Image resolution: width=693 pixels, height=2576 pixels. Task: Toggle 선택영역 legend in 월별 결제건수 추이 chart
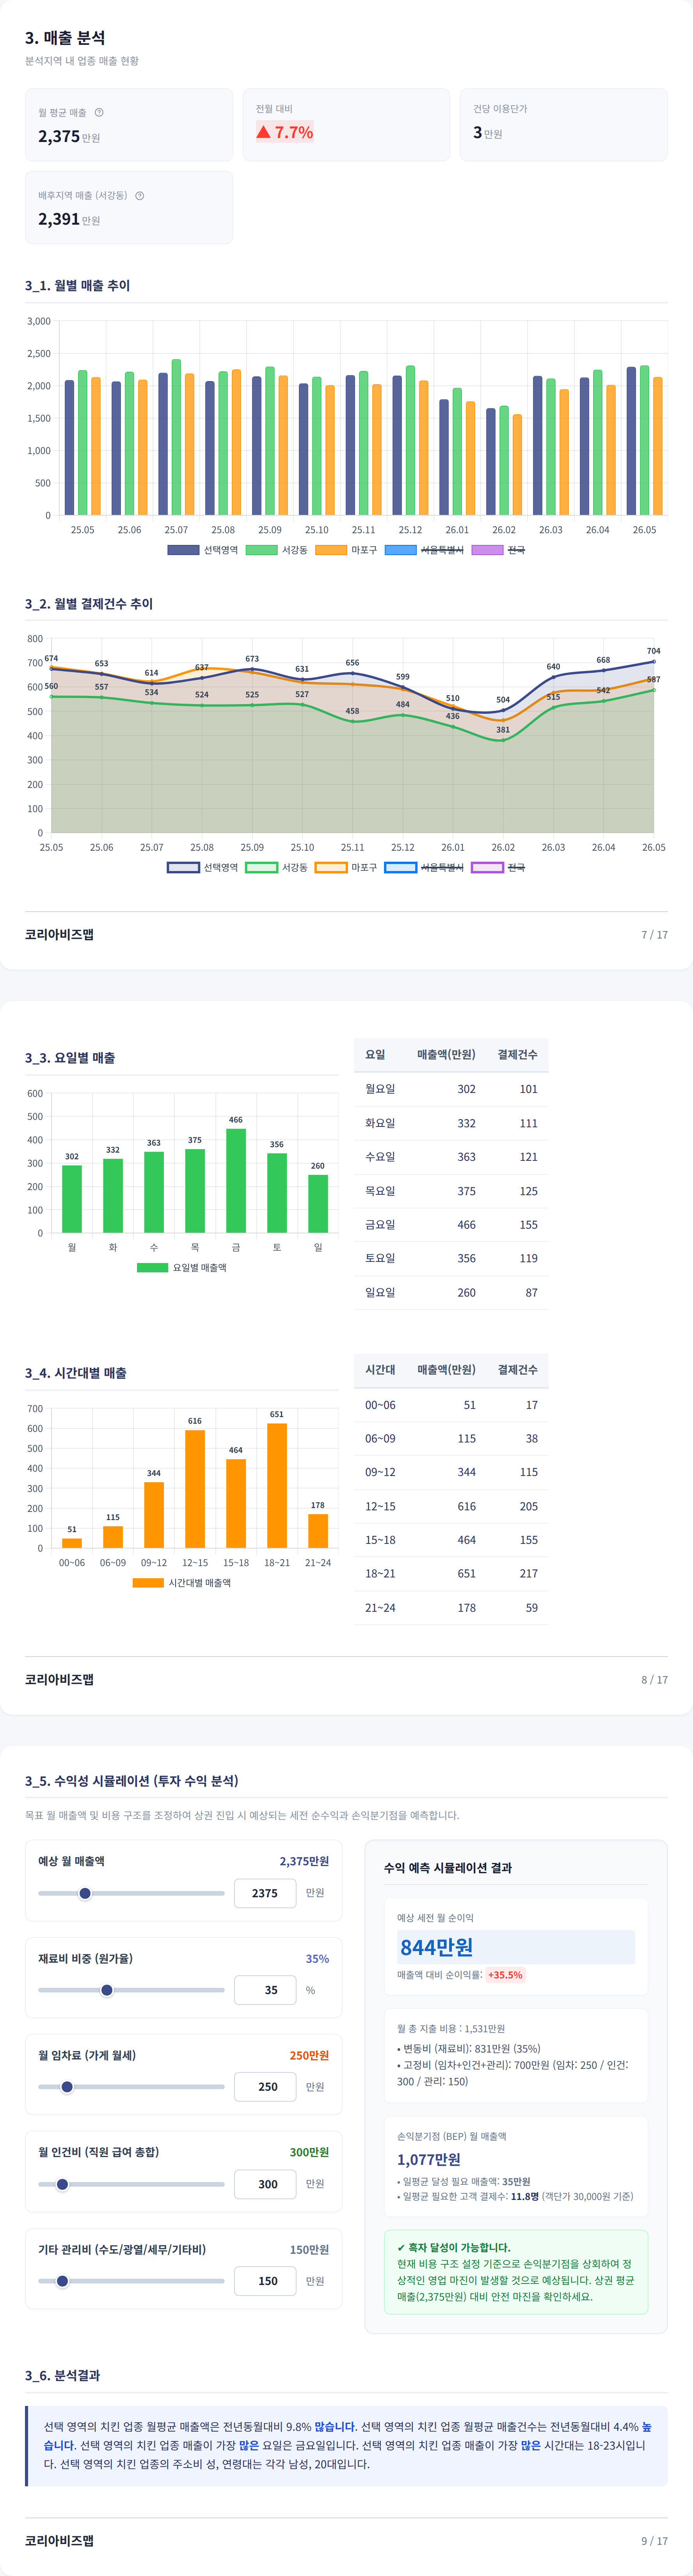[x=202, y=867]
